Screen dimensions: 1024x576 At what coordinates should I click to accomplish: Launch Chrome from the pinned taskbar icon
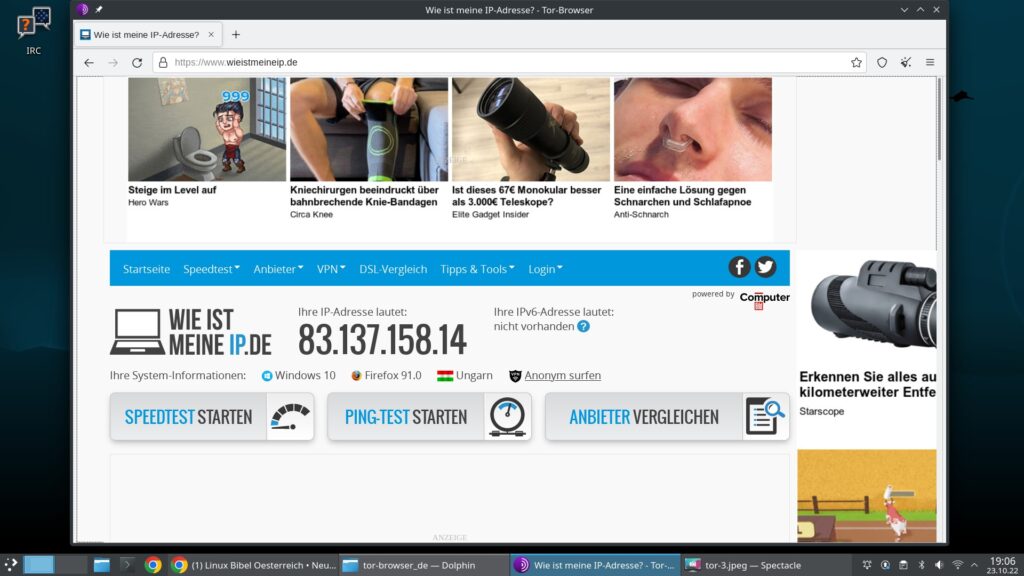pyautogui.click(x=153, y=565)
